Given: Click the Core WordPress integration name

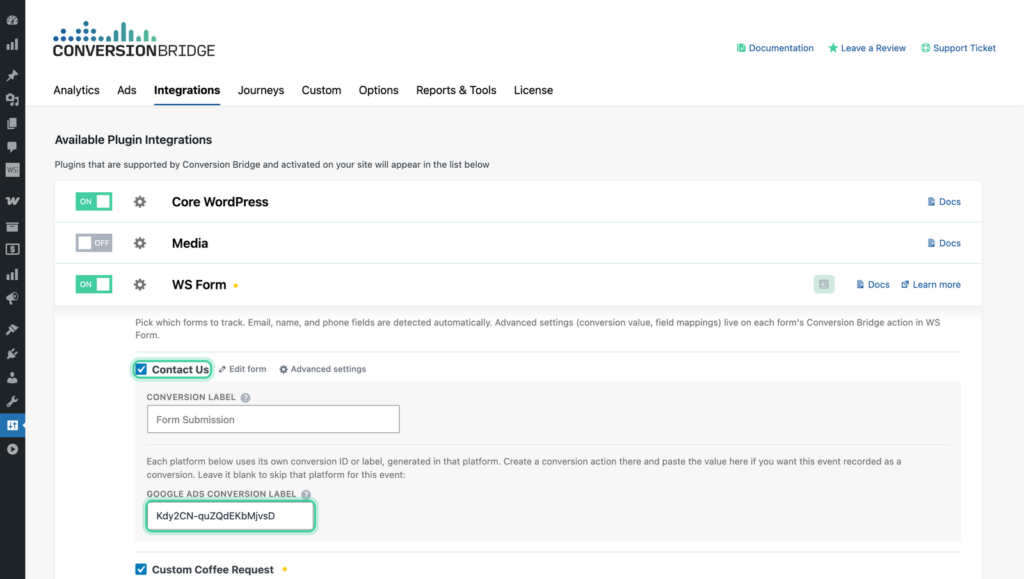Looking at the screenshot, I should 220,202.
